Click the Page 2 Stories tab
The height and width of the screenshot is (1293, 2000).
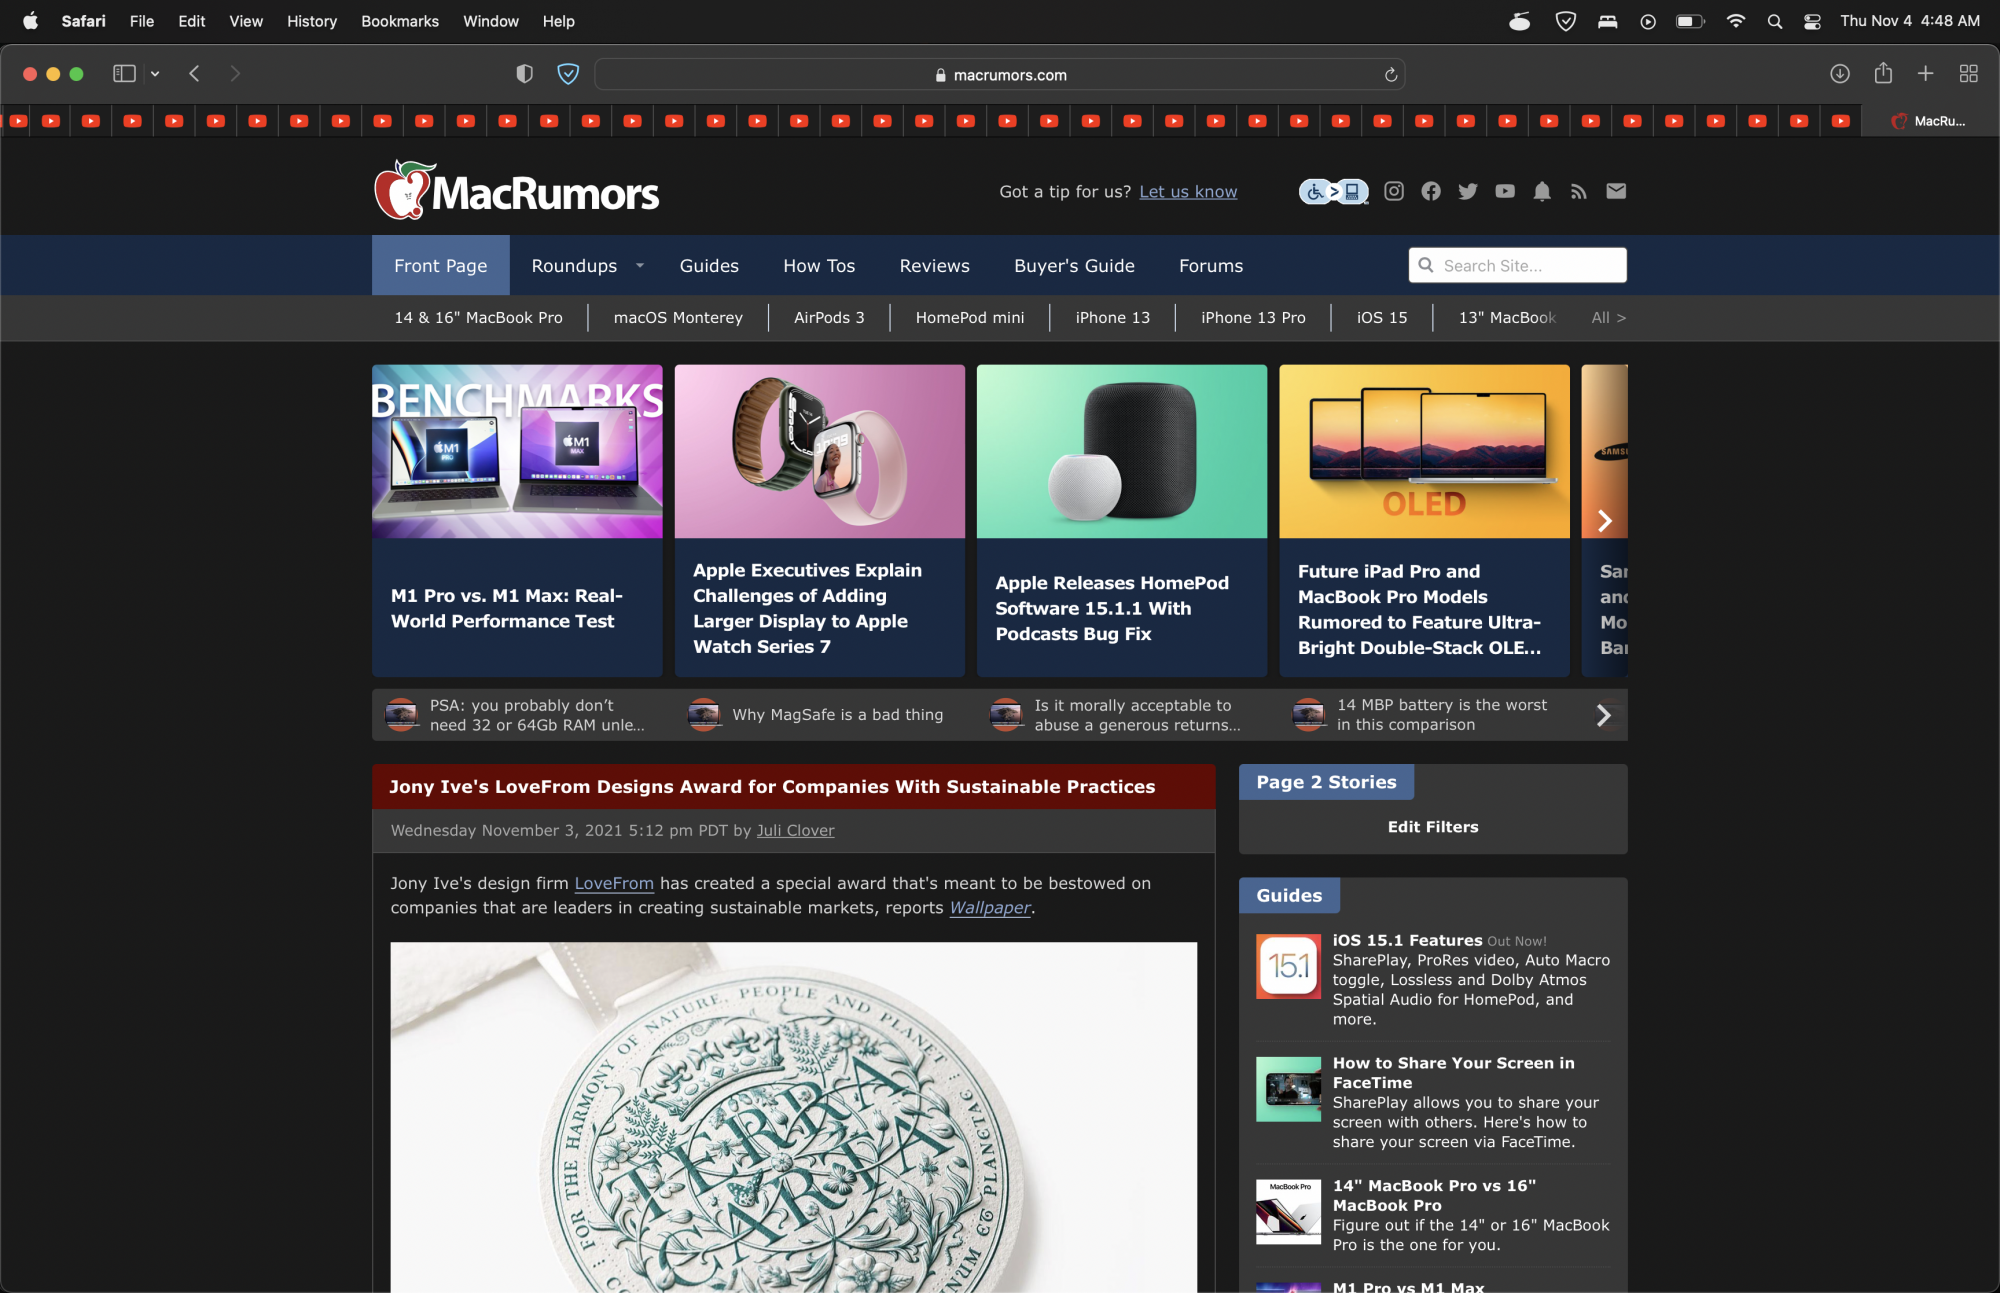[x=1326, y=782]
